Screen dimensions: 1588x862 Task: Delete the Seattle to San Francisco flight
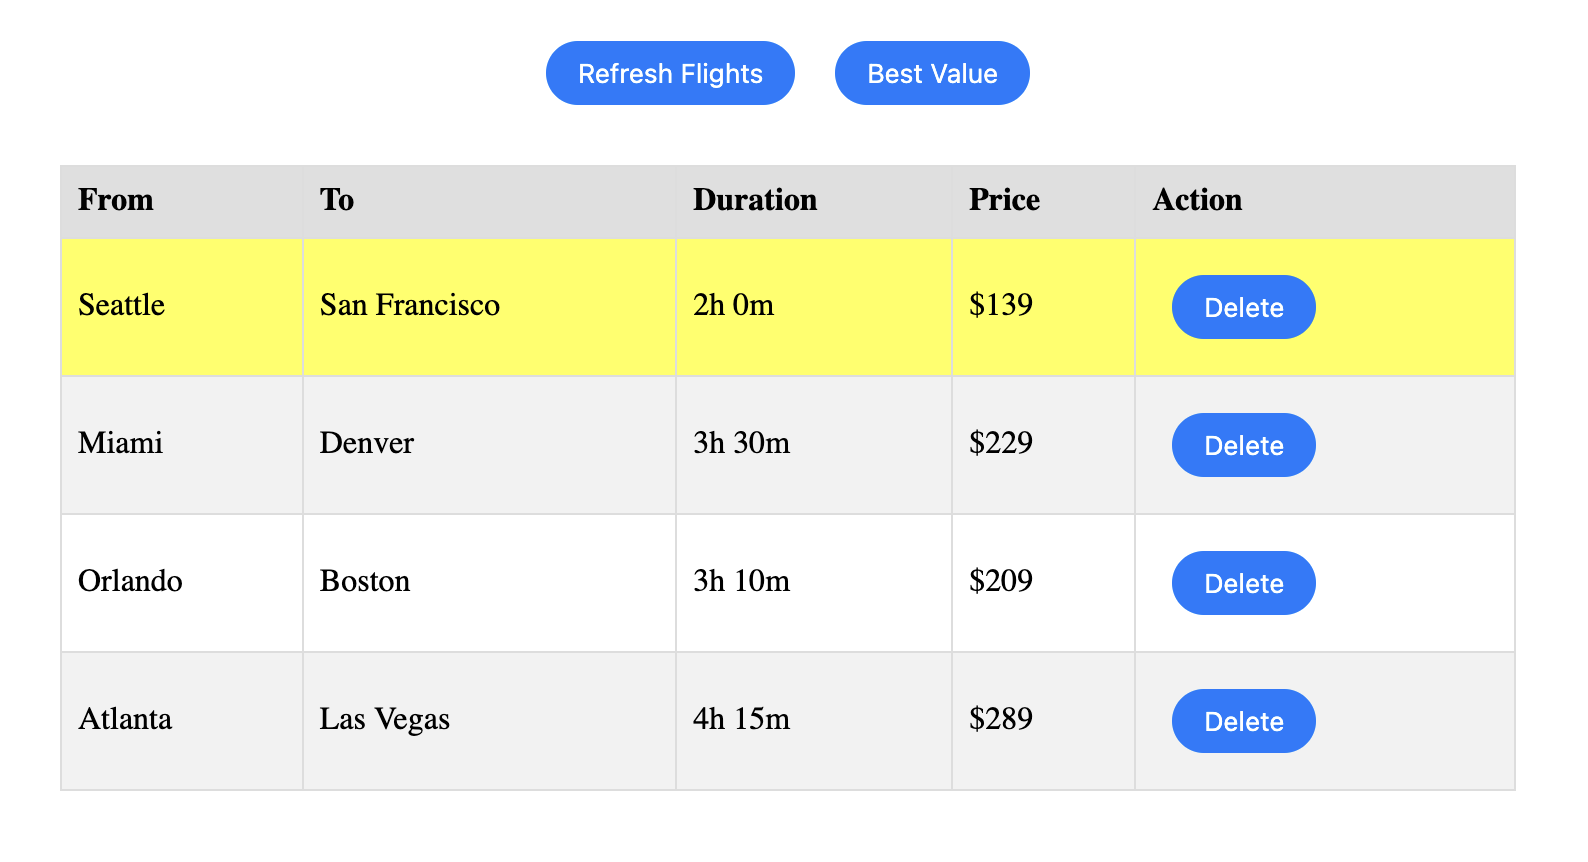(1243, 307)
